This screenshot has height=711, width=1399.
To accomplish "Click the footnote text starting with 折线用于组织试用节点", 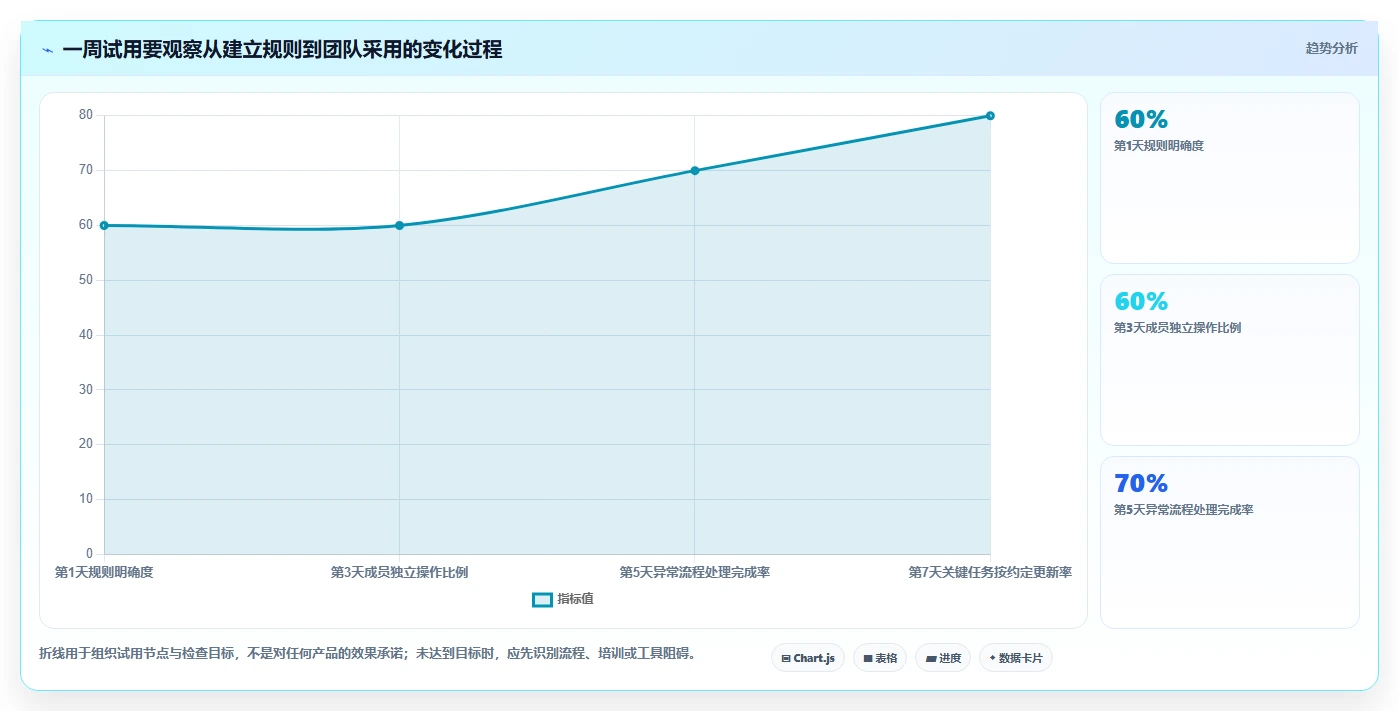I will tap(367, 654).
